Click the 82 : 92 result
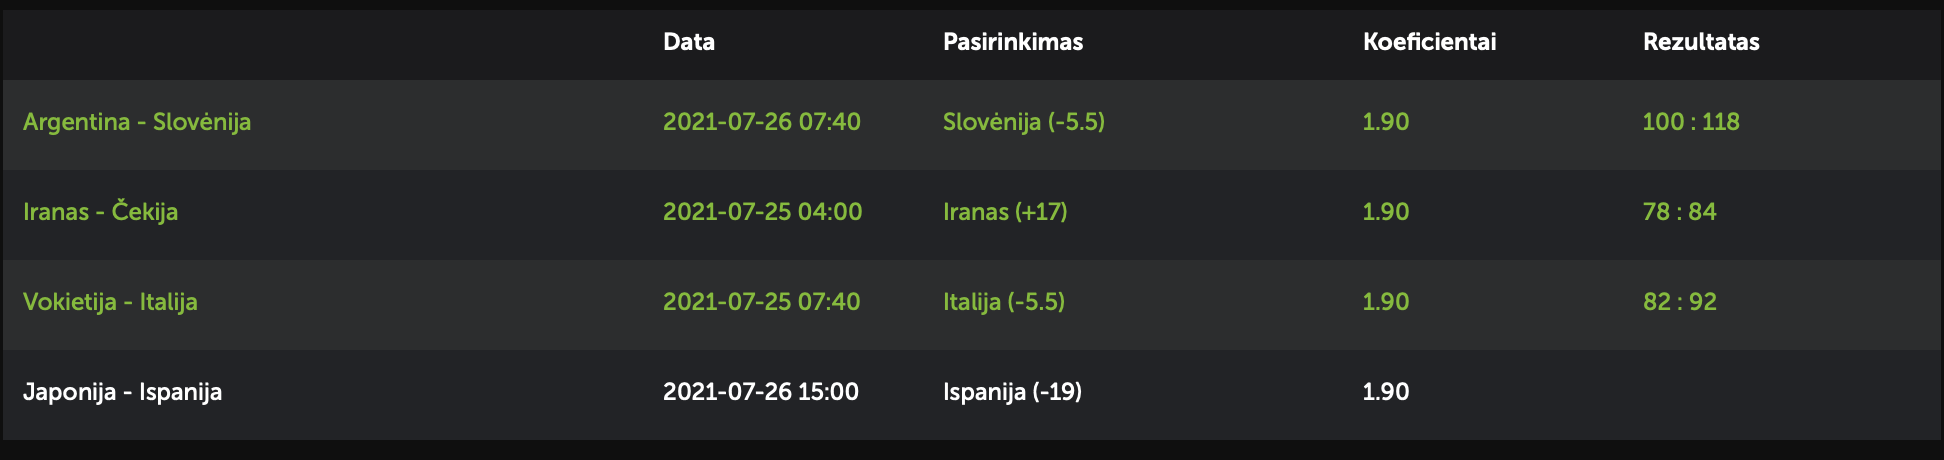 click(x=1680, y=302)
